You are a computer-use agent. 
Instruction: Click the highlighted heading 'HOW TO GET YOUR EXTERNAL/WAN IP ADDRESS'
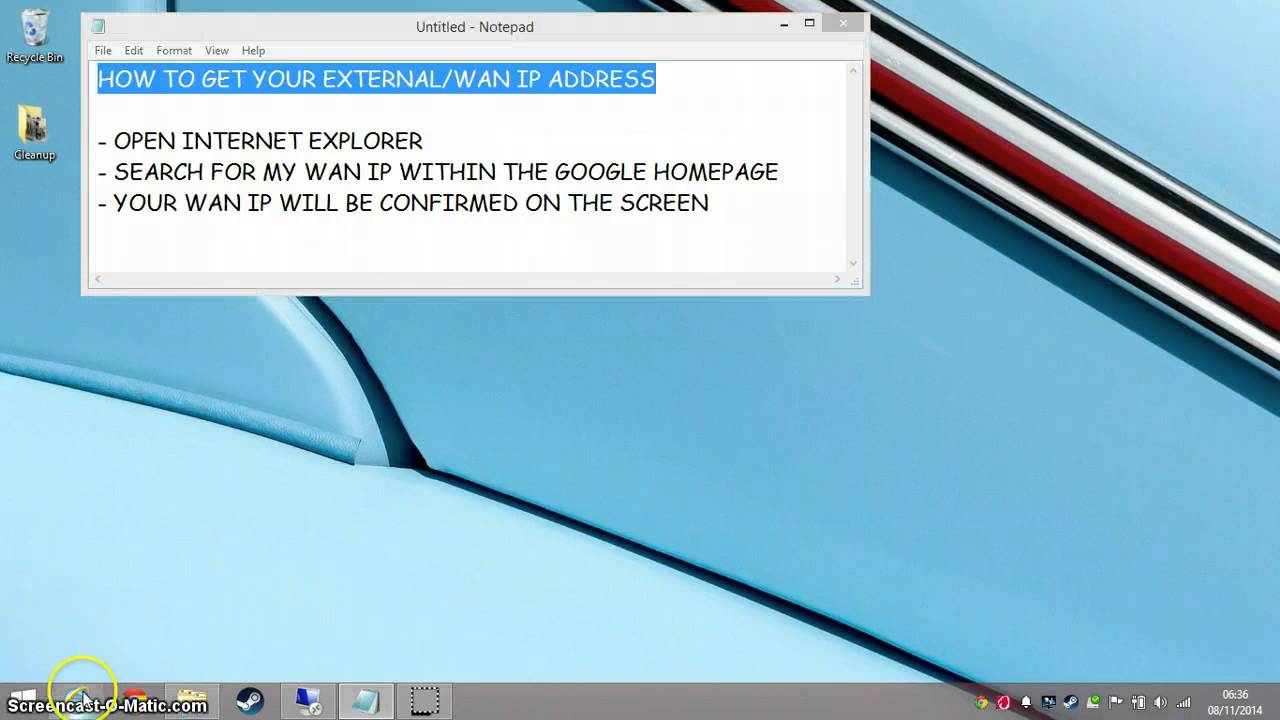coord(376,79)
